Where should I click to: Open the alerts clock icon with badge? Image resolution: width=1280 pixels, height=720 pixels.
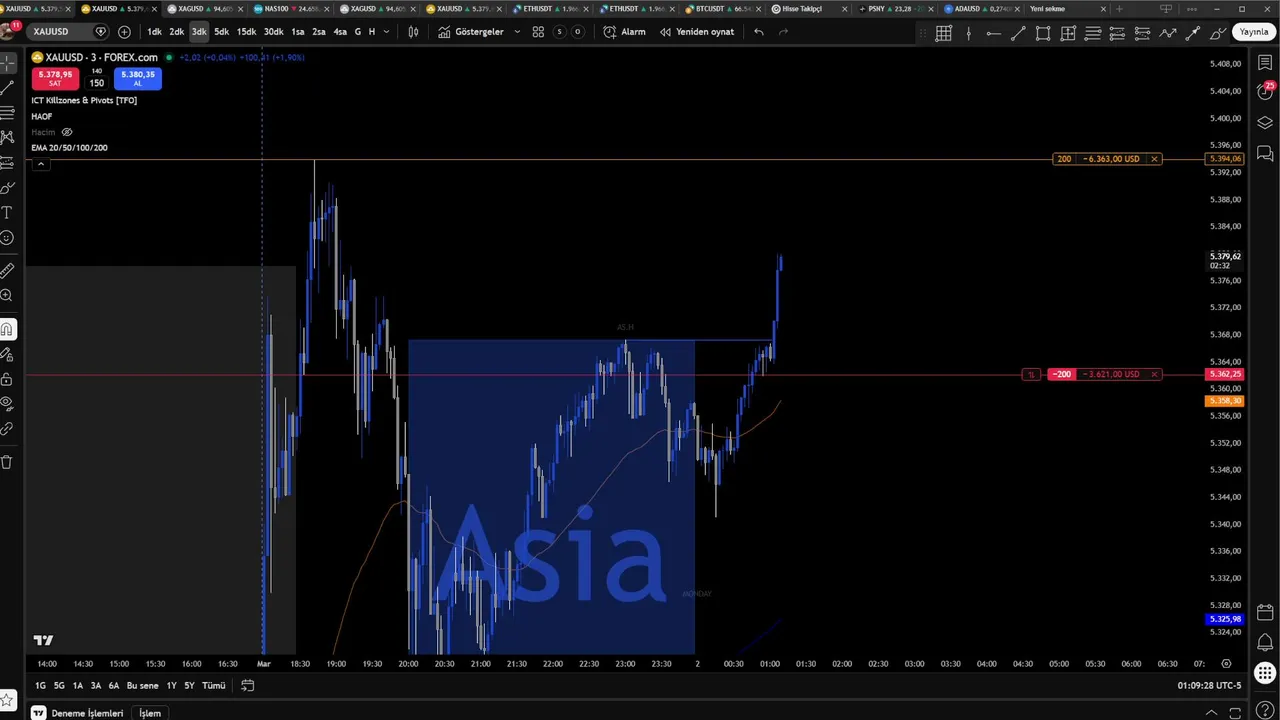[1265, 92]
